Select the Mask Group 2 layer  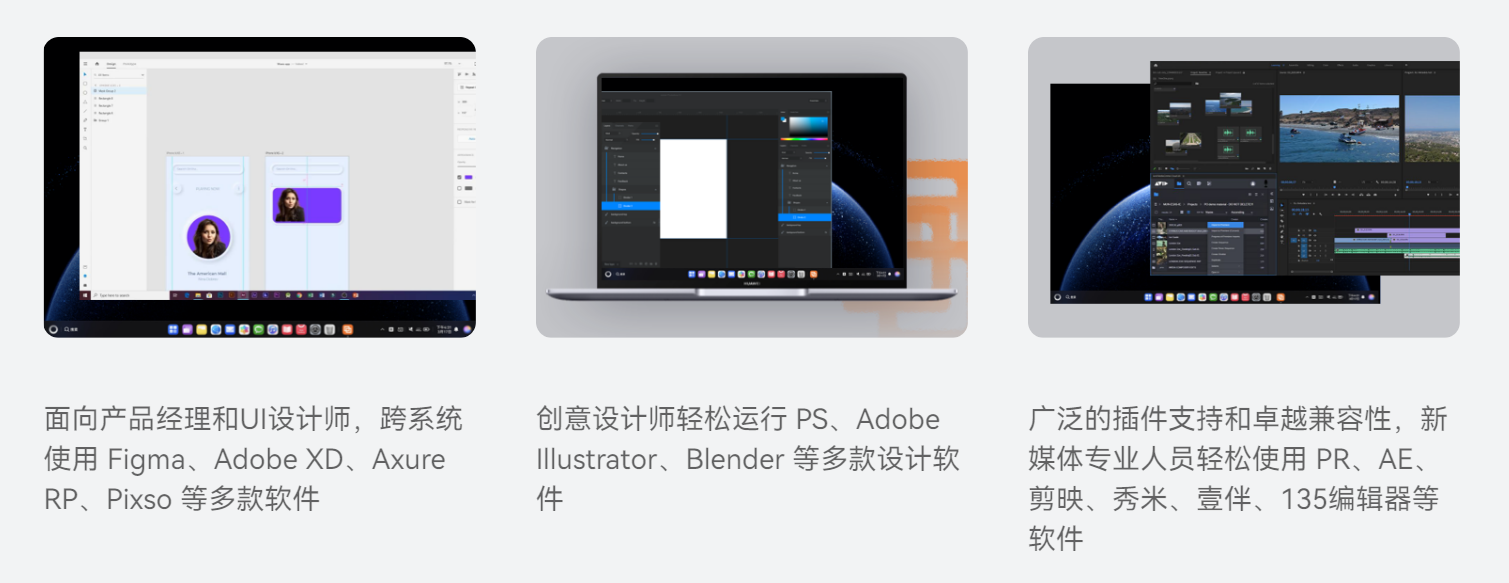tap(119, 91)
